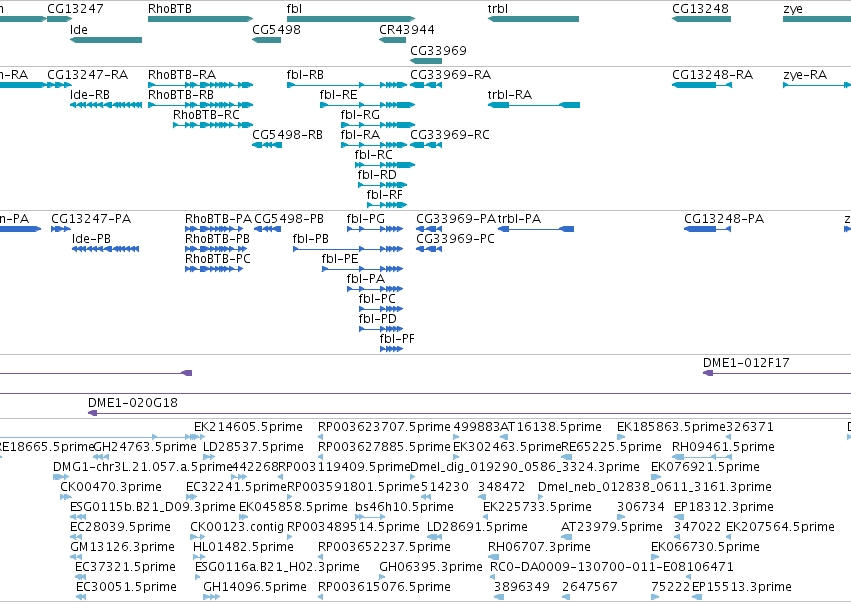Select transcript RhoBTB-RC
851x602 pixels.
pyautogui.click(x=206, y=115)
